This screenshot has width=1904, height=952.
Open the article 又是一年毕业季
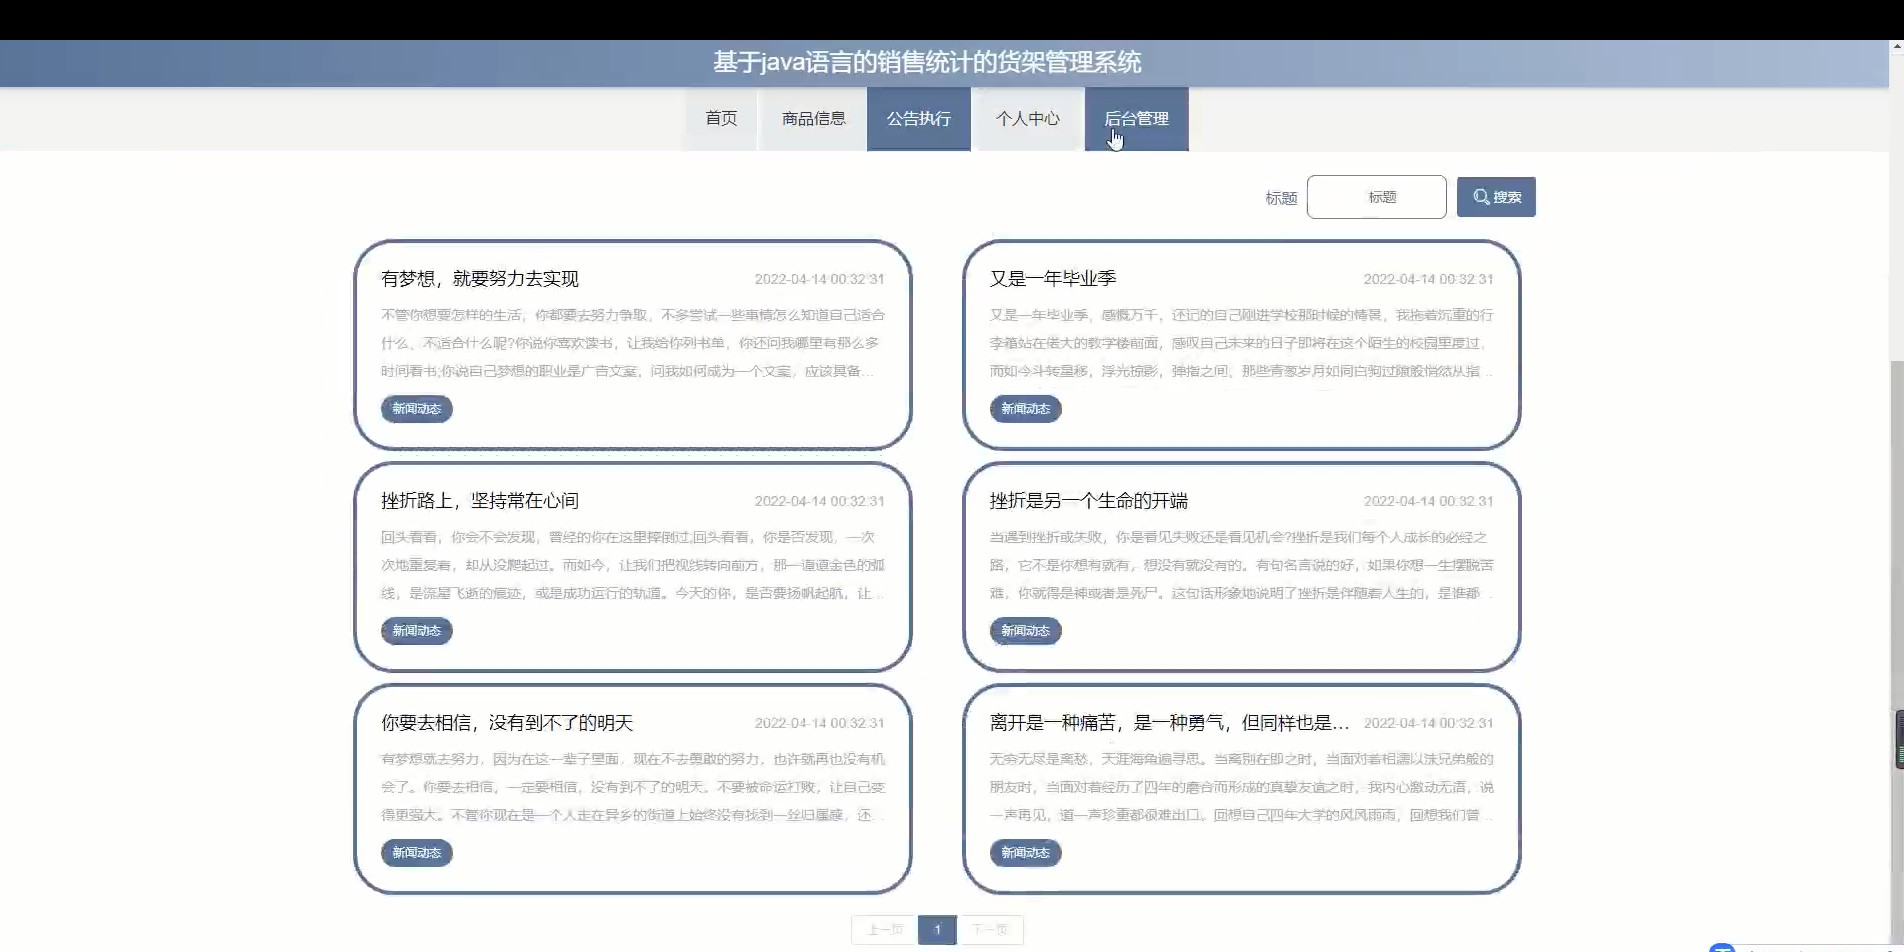(1053, 279)
